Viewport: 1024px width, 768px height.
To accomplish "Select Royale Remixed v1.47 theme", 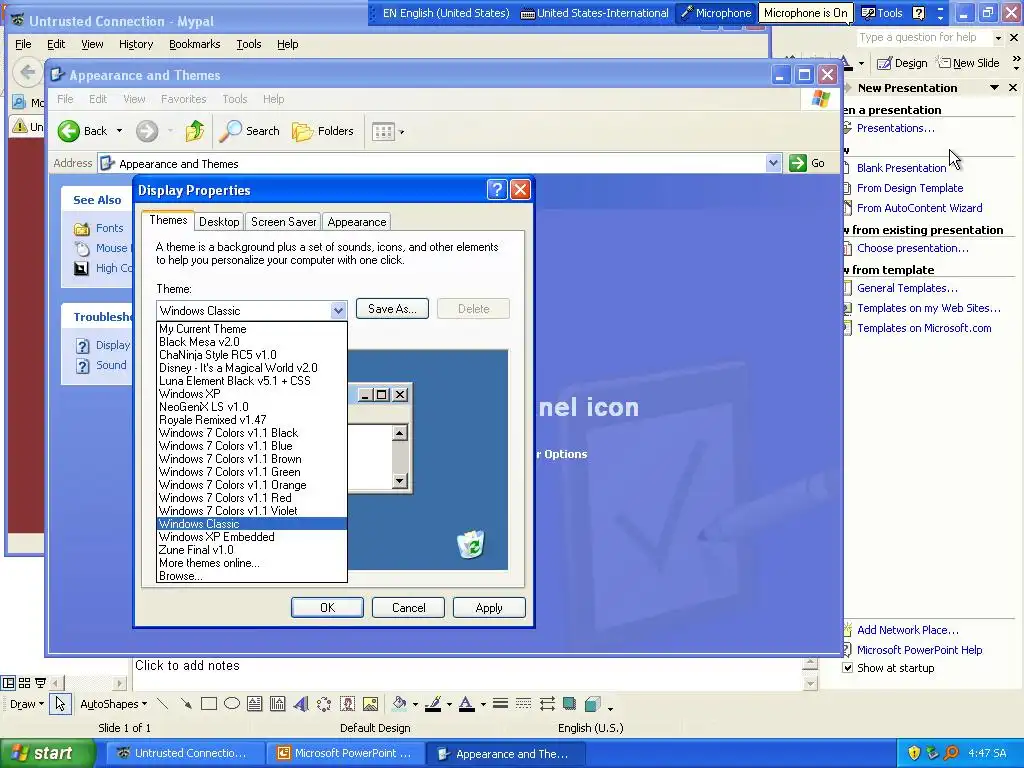I will pos(252,420).
